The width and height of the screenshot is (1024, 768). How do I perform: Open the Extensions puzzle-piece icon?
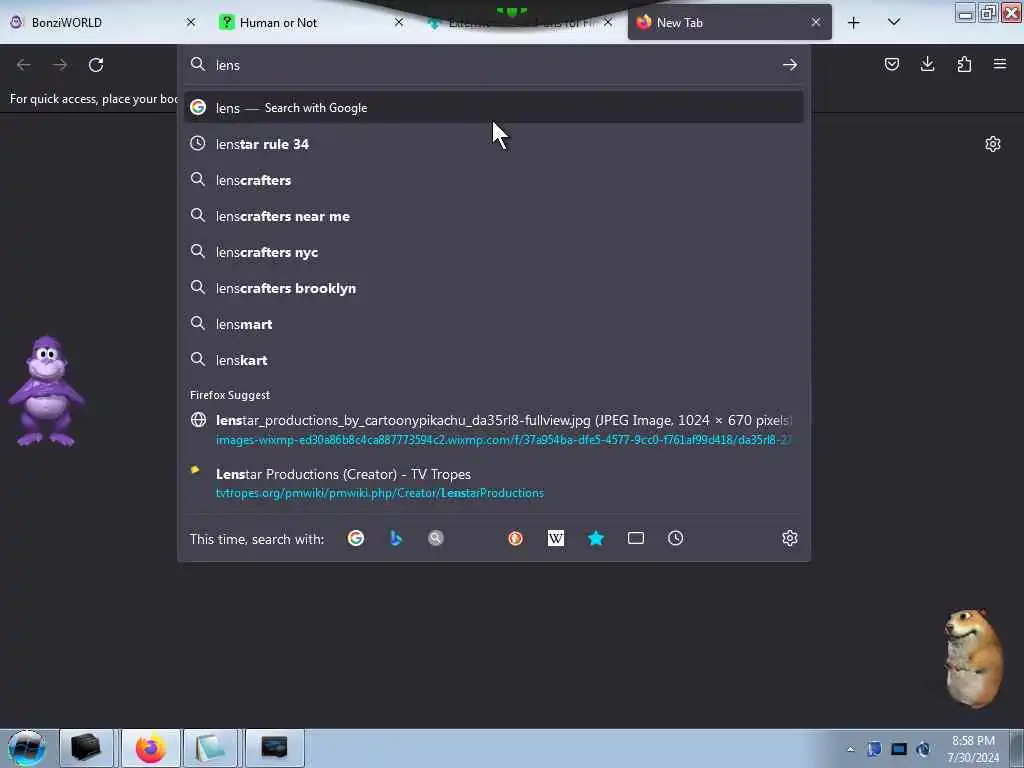coord(964,64)
